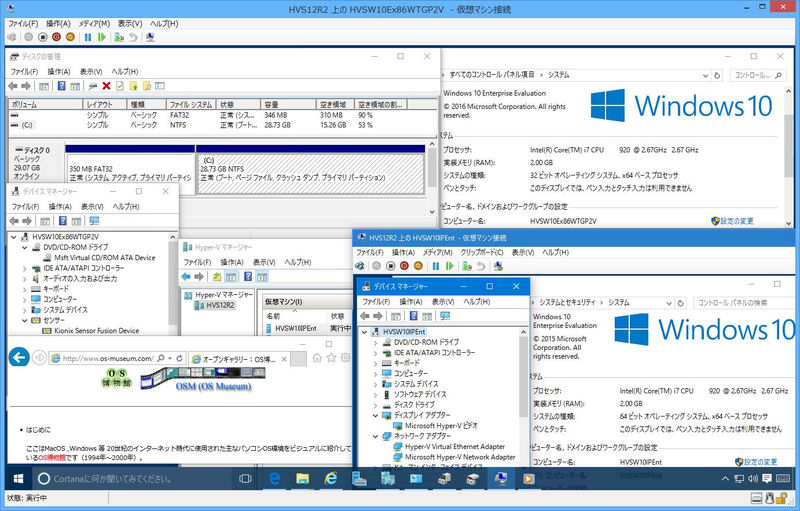Collapse ネットワーク アダプター in HVSW10IPEnt Device Manager
The width and height of the screenshot is (800, 511).
click(376, 437)
